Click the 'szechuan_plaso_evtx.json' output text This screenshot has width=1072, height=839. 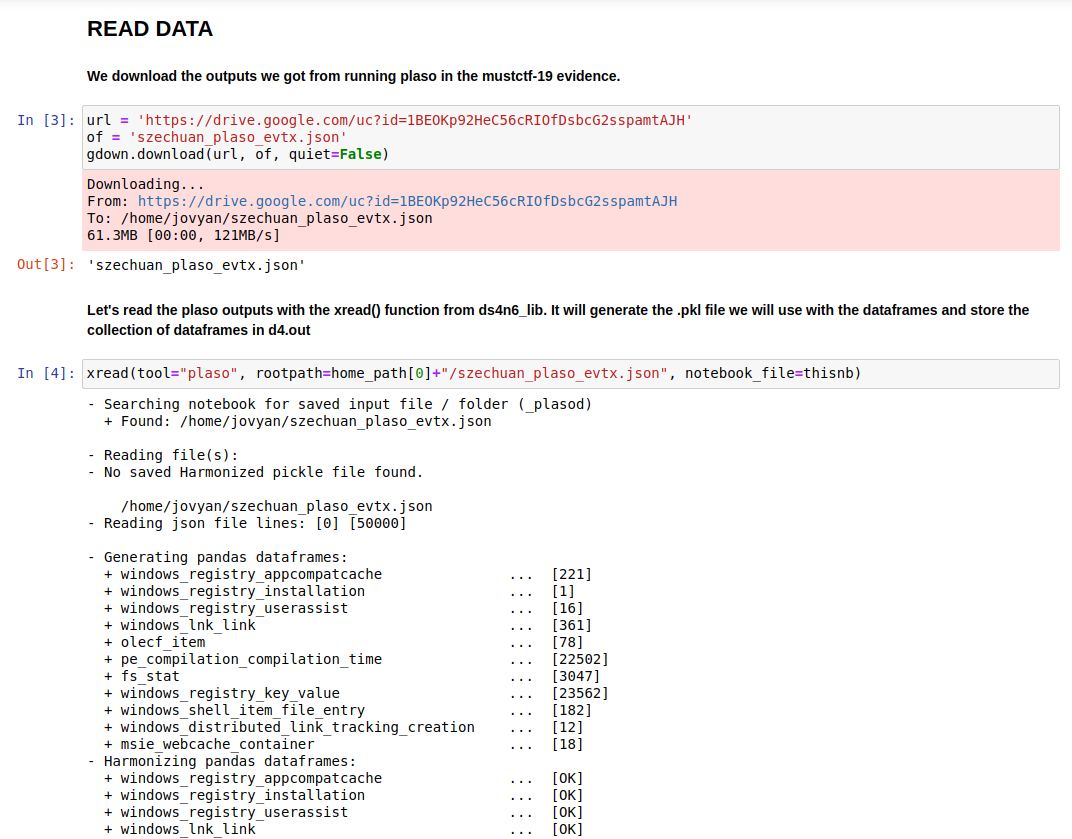(x=196, y=265)
